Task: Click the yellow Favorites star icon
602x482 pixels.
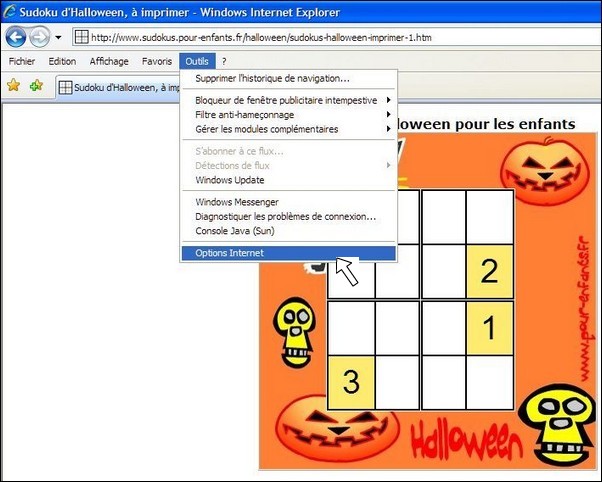Action: click(x=13, y=85)
